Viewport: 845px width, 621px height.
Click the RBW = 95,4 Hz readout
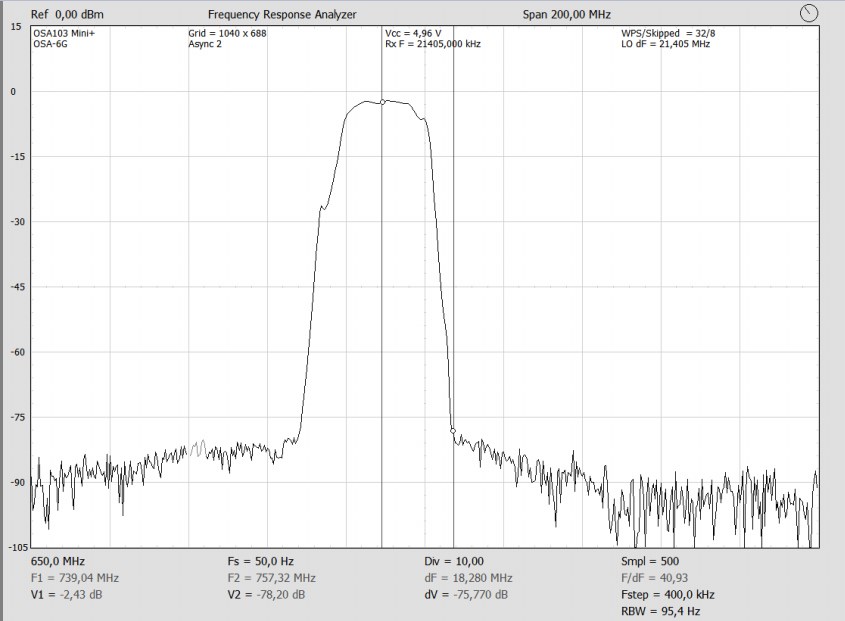pos(660,611)
